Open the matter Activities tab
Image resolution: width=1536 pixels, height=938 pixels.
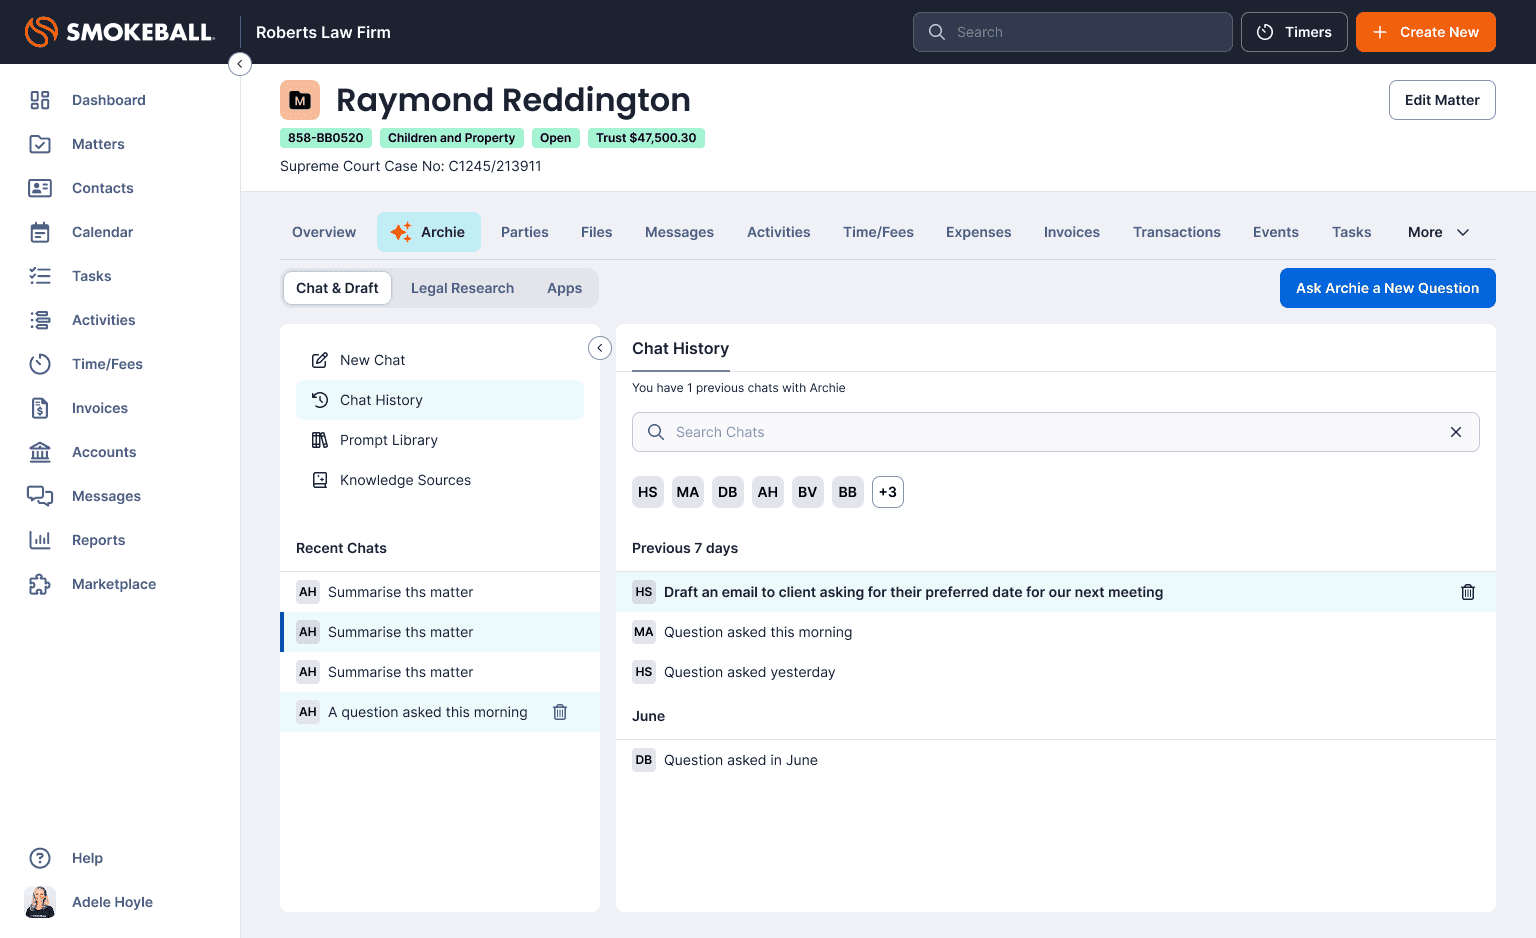[x=779, y=232]
